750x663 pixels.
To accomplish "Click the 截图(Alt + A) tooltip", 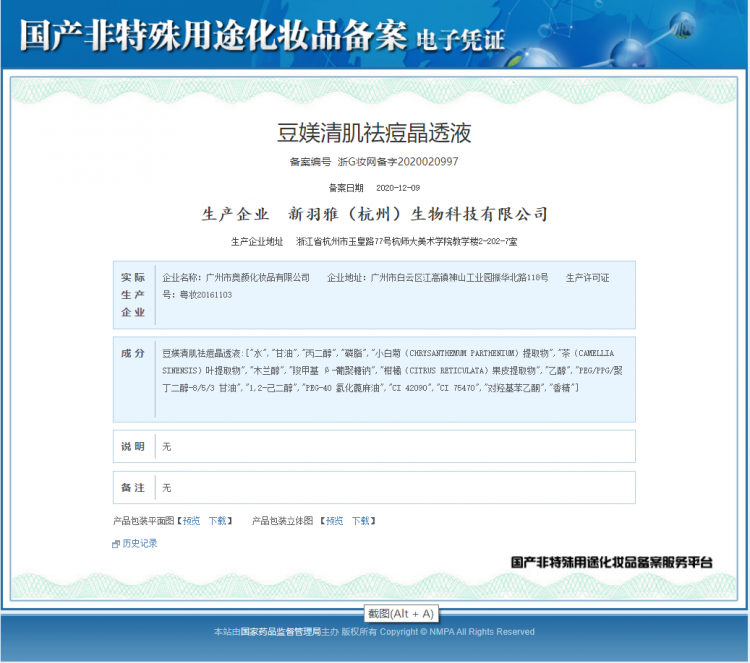I will (400, 613).
